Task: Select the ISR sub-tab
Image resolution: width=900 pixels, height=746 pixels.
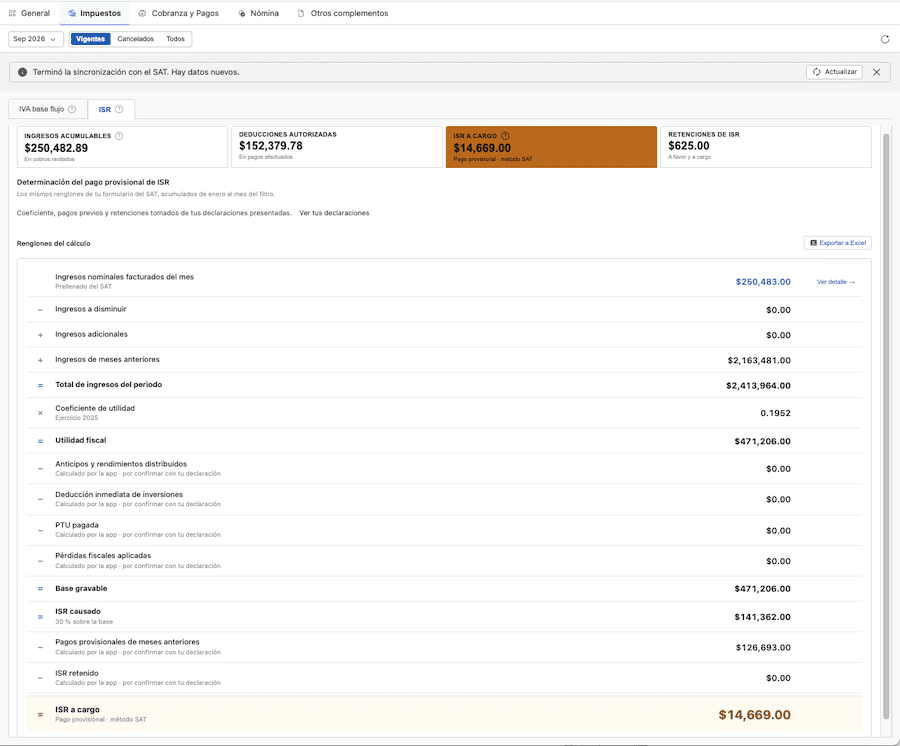Action: [111, 109]
